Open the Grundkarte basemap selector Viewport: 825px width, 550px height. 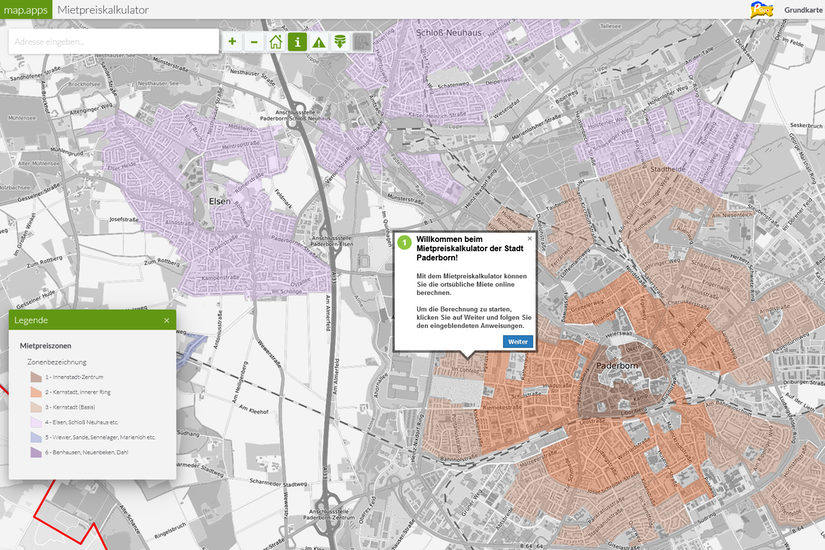click(804, 9)
